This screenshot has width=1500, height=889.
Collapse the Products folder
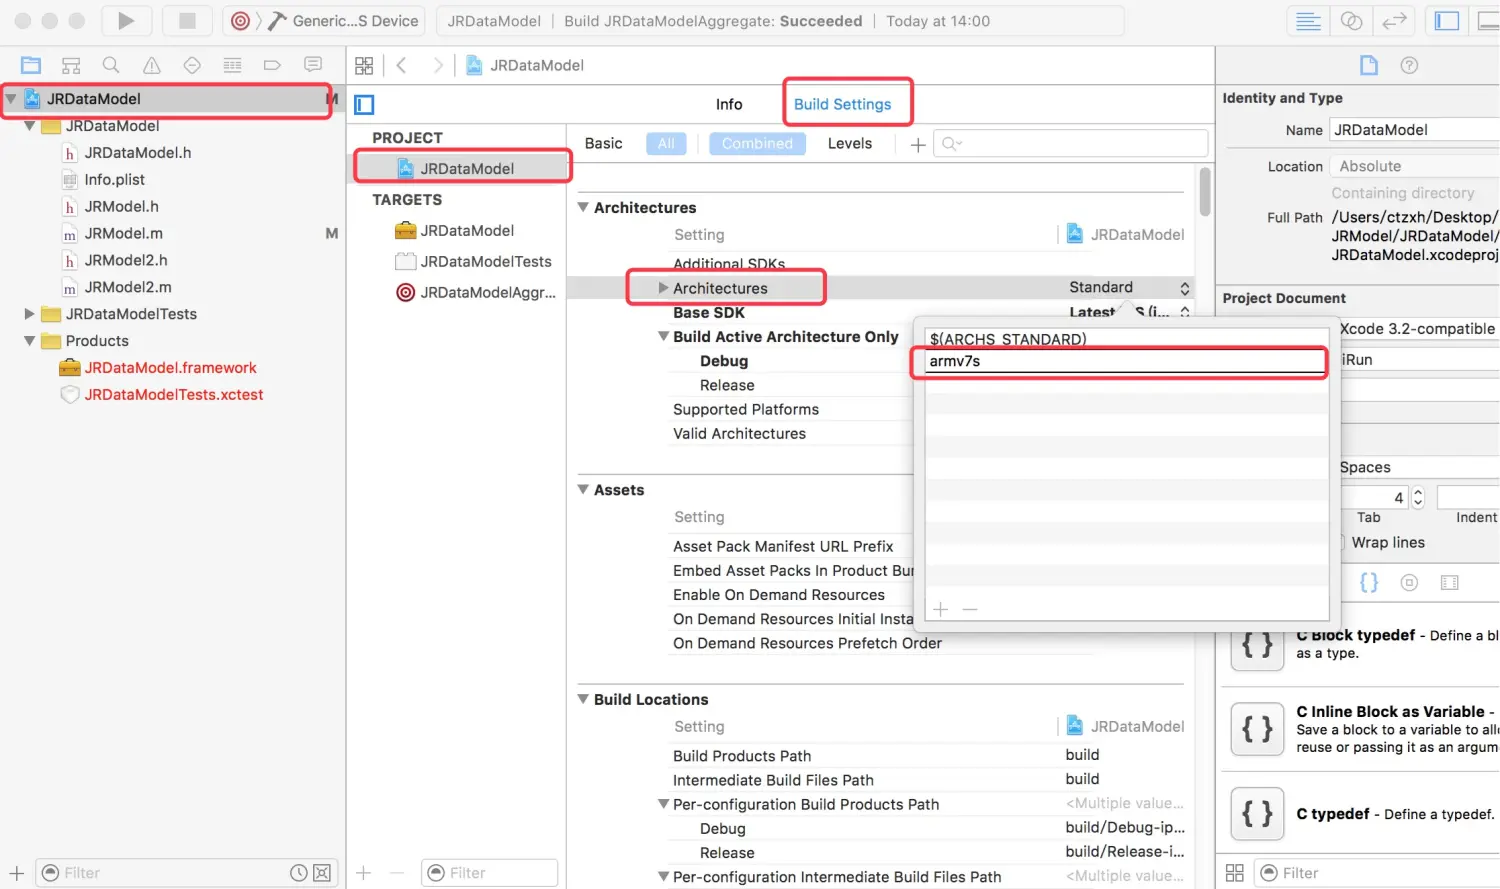coord(29,341)
